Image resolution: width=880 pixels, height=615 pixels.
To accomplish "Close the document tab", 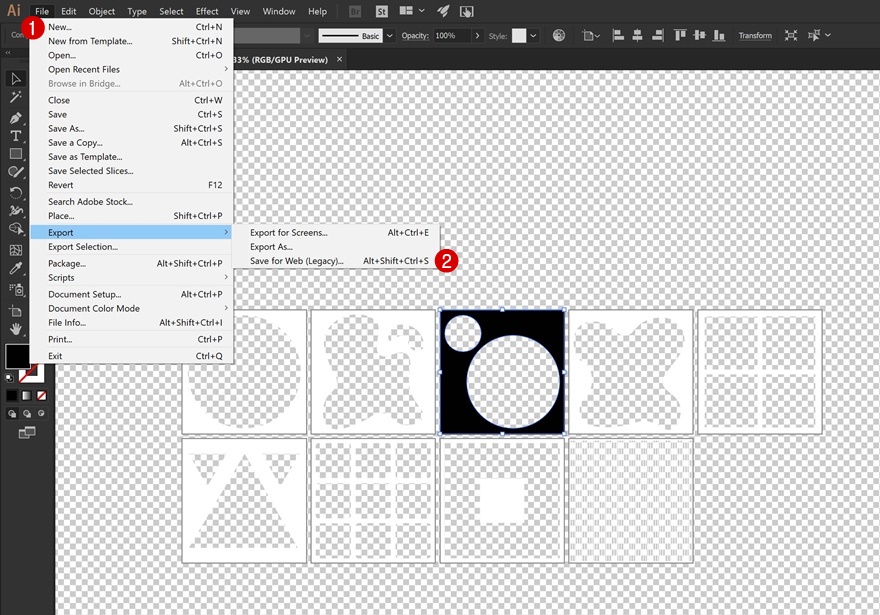I will click(x=340, y=59).
